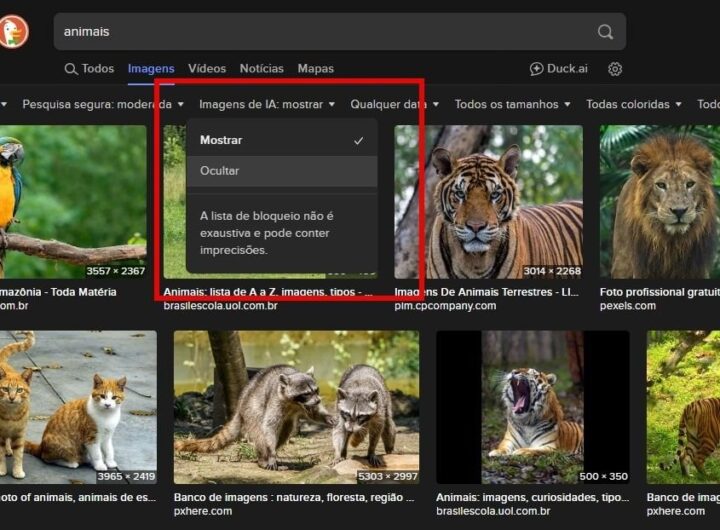Open the roaring tiger image thumbnail

pos(532,407)
